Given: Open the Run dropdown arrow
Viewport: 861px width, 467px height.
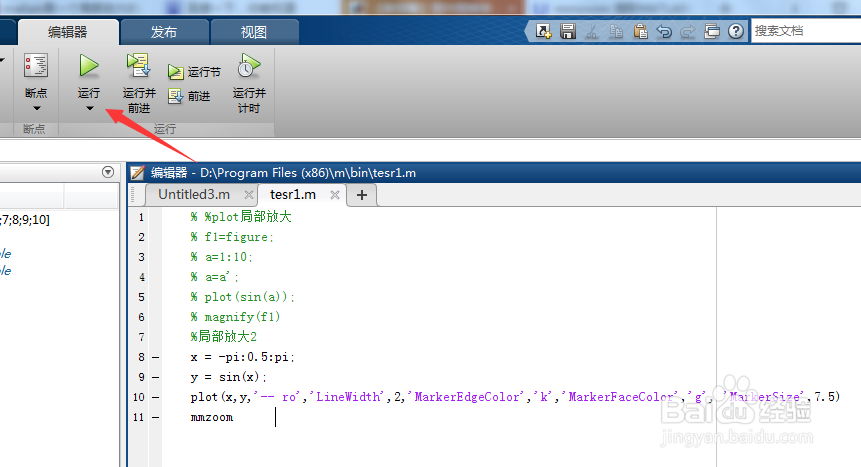Looking at the screenshot, I should [x=90, y=108].
